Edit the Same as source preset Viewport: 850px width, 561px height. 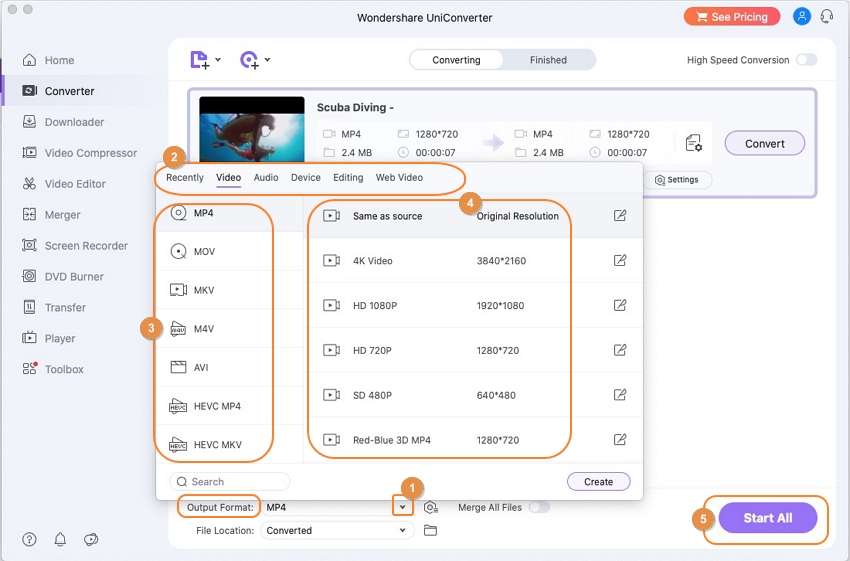[x=620, y=216]
